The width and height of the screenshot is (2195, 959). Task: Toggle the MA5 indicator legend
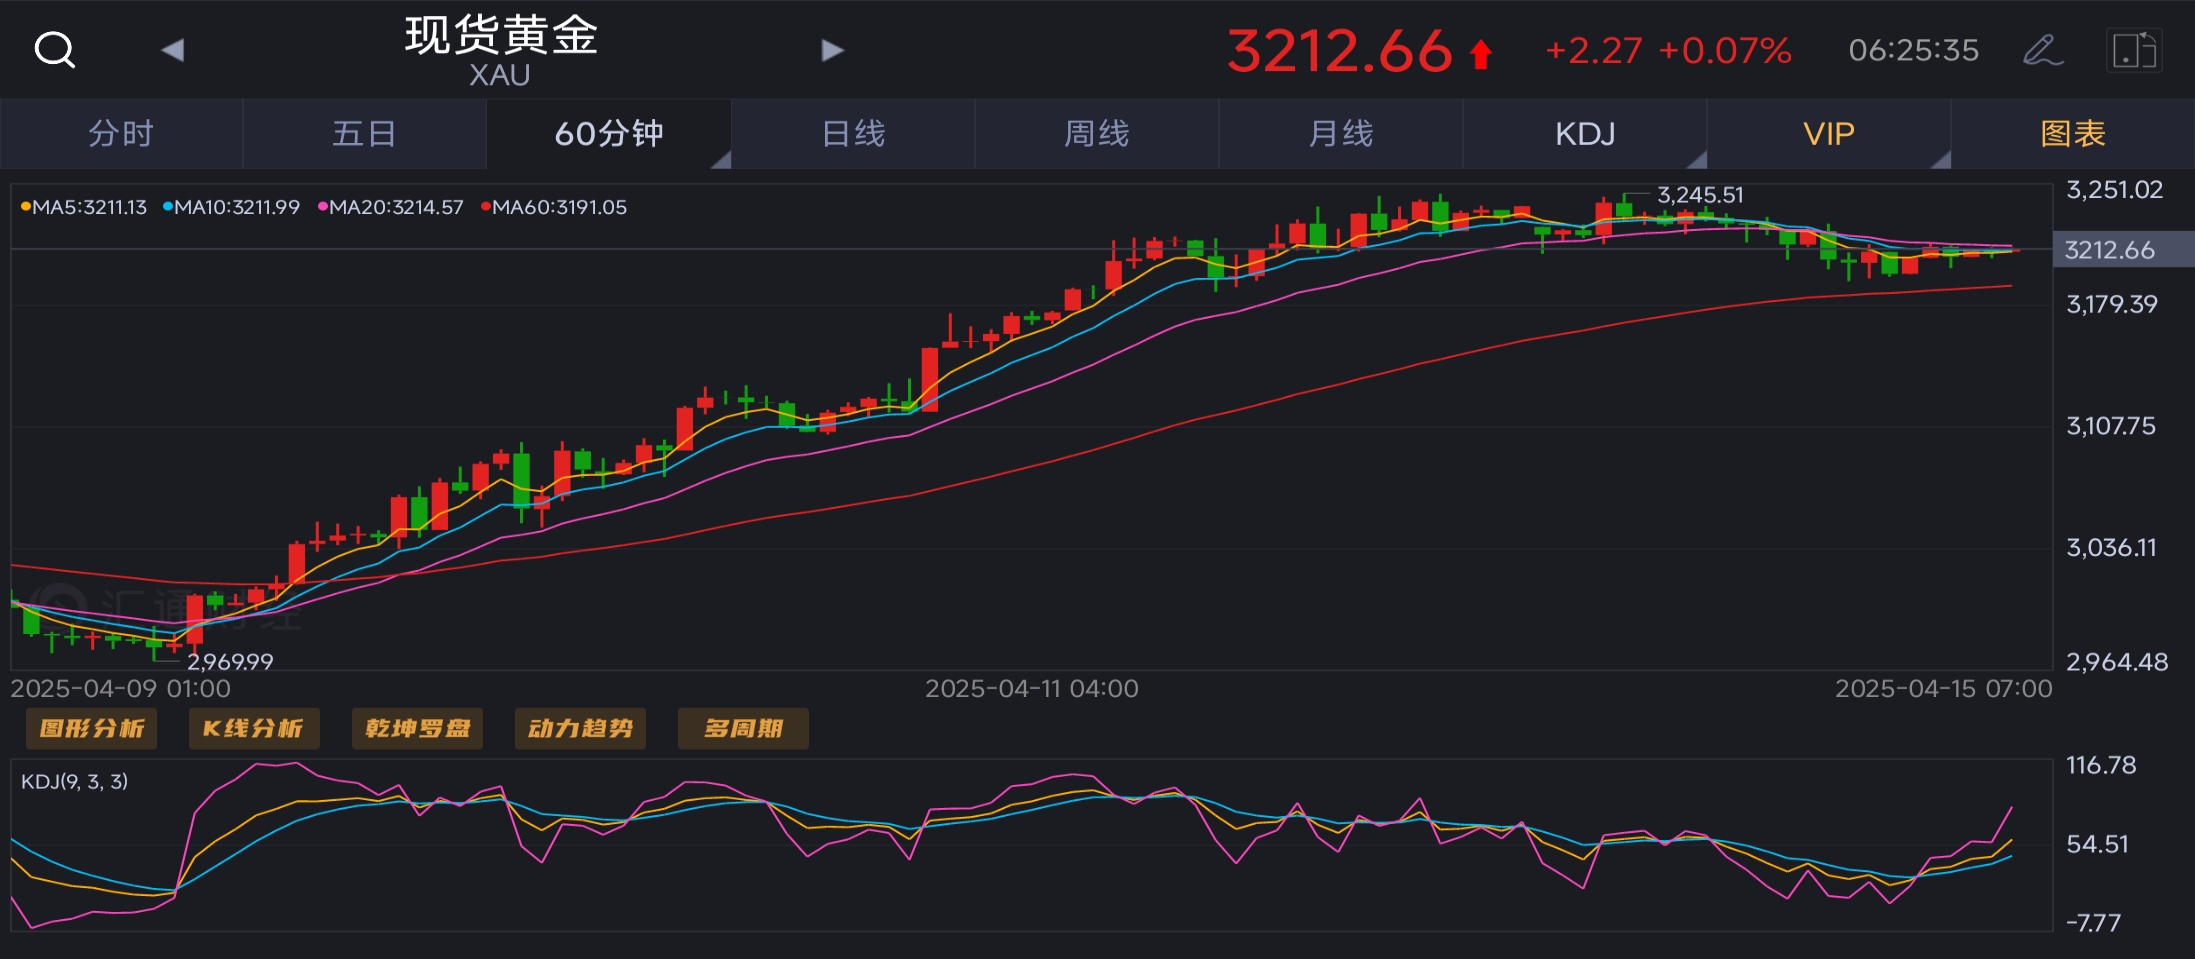click(84, 207)
